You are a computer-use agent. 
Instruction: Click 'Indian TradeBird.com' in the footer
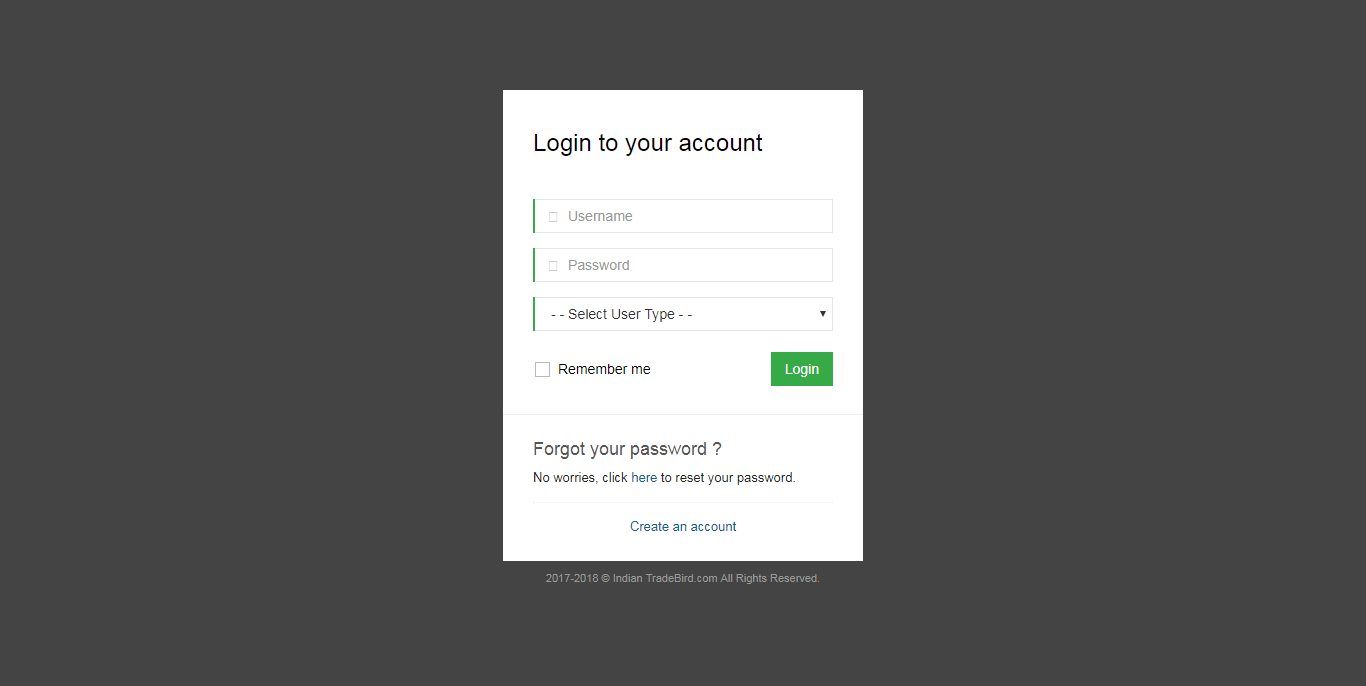pyautogui.click(x=665, y=578)
